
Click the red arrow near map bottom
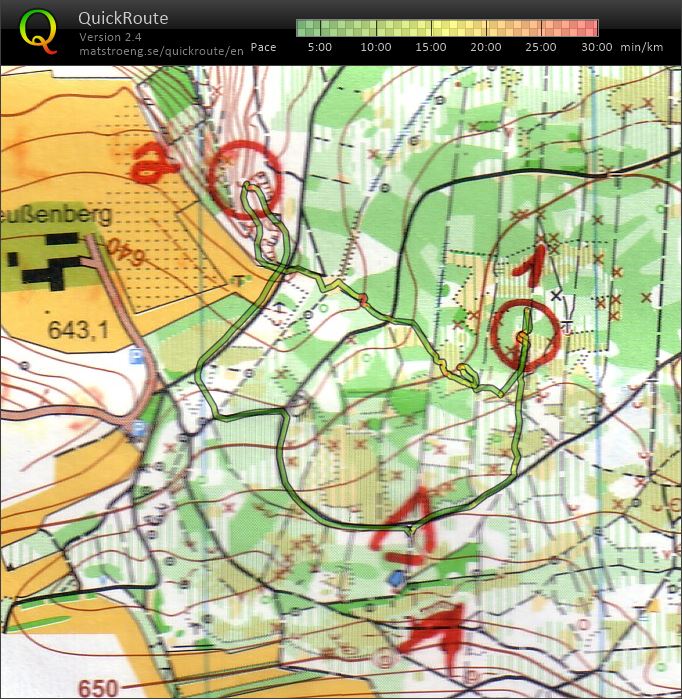click(x=436, y=629)
